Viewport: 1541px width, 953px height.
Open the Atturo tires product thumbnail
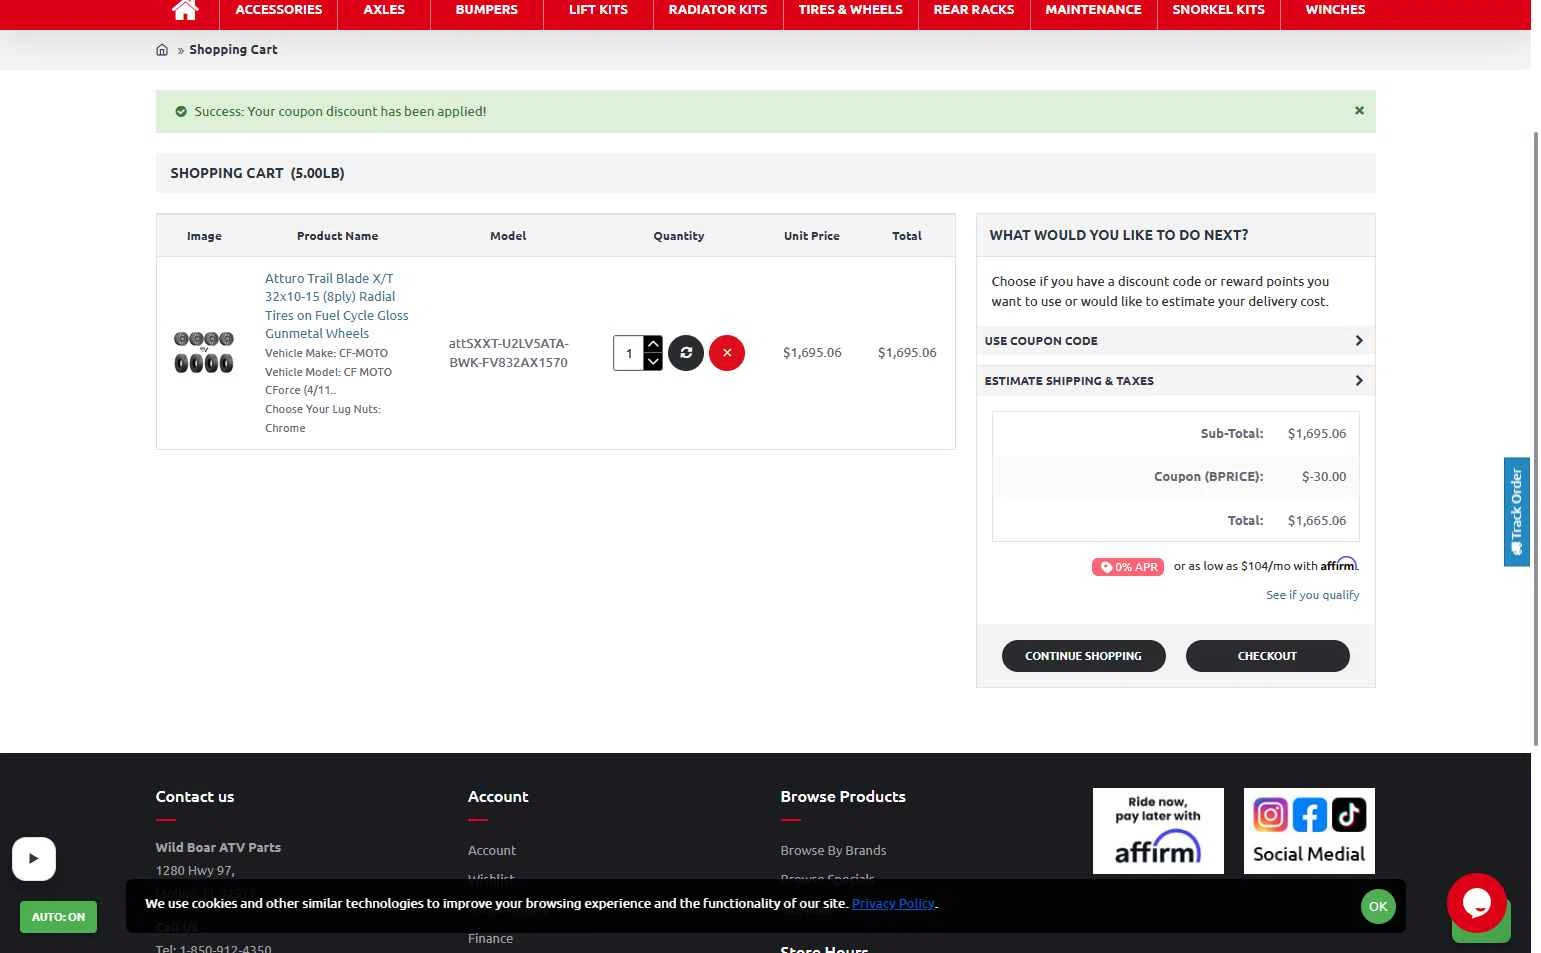[x=204, y=353]
